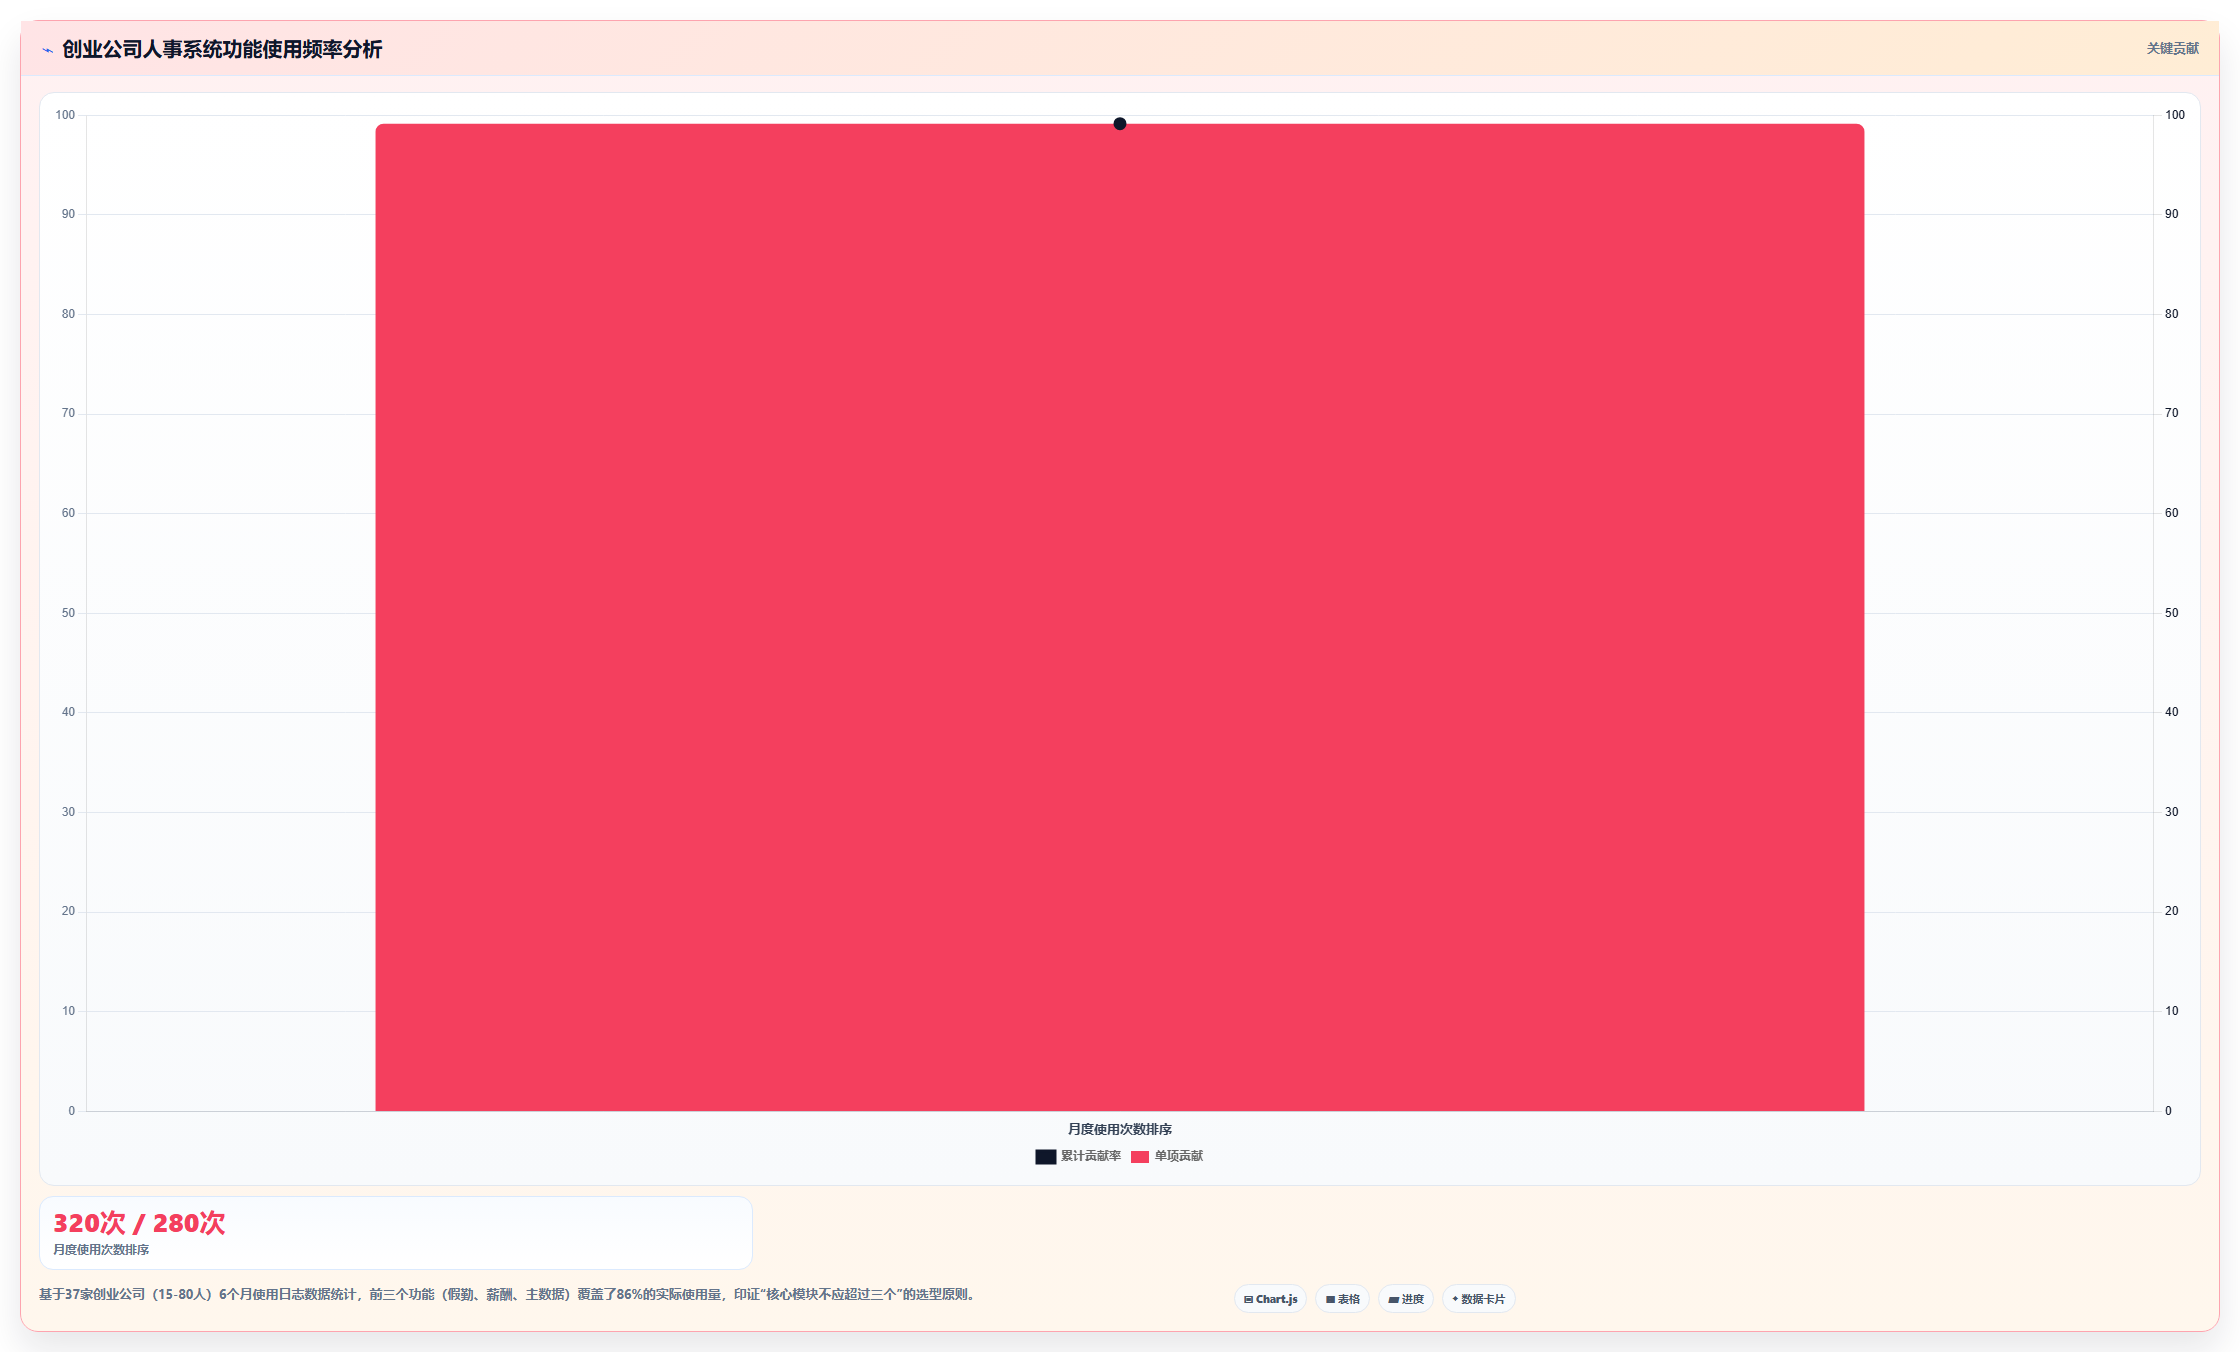Click the 进度 tag chip
This screenshot has width=2240, height=1352.
(1406, 1299)
